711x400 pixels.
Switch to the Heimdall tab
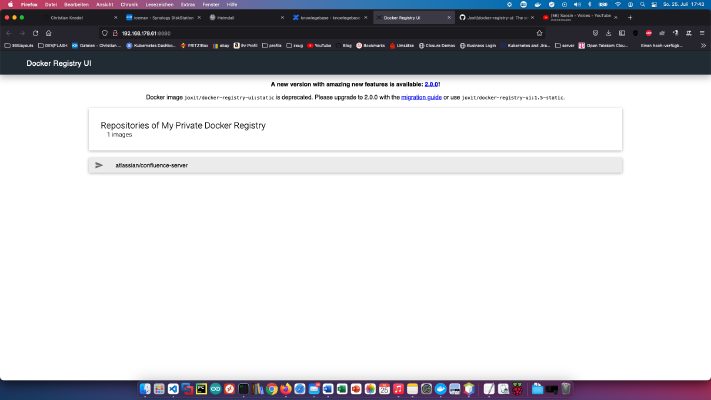pos(247,18)
